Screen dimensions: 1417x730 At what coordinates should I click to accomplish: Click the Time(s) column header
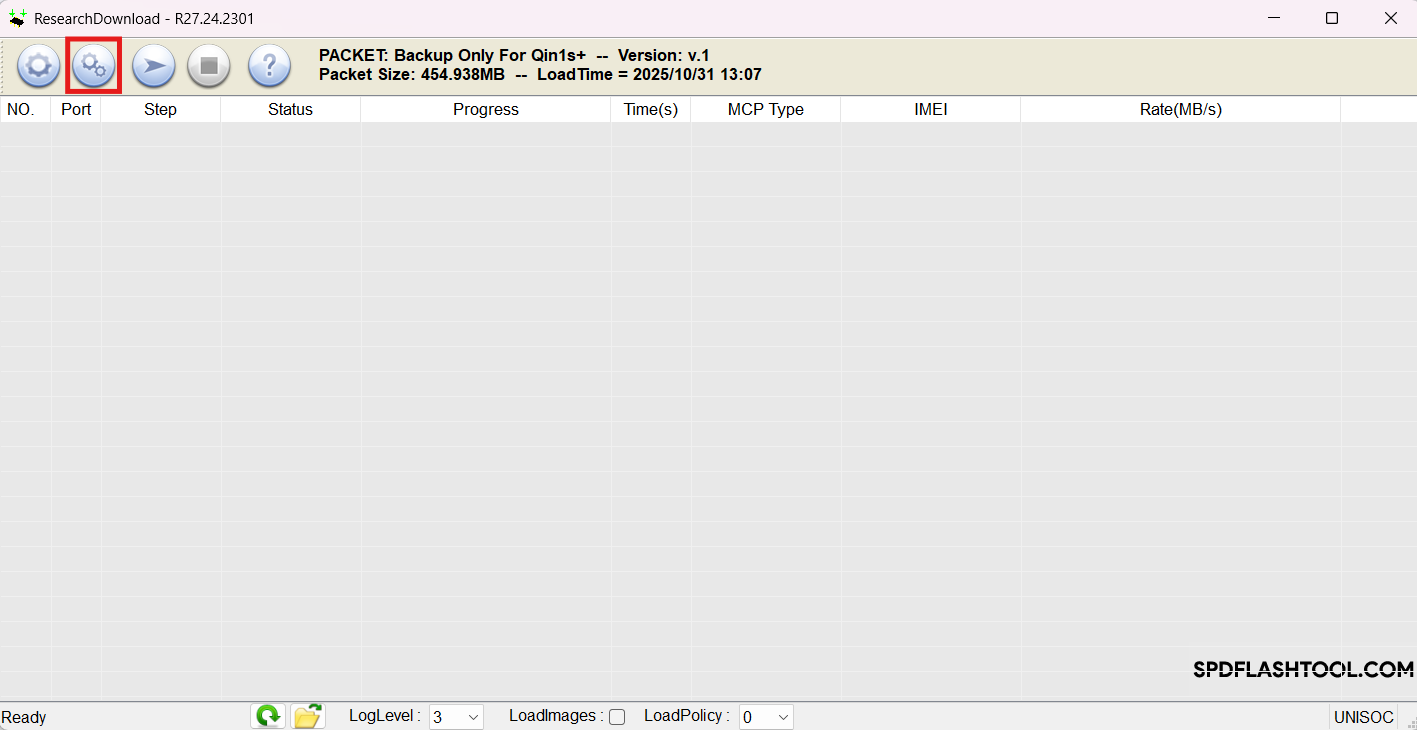point(650,110)
